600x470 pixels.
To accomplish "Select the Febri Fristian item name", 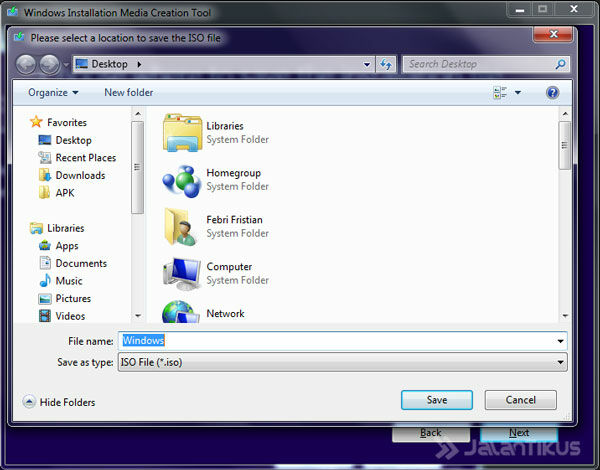I will point(235,220).
